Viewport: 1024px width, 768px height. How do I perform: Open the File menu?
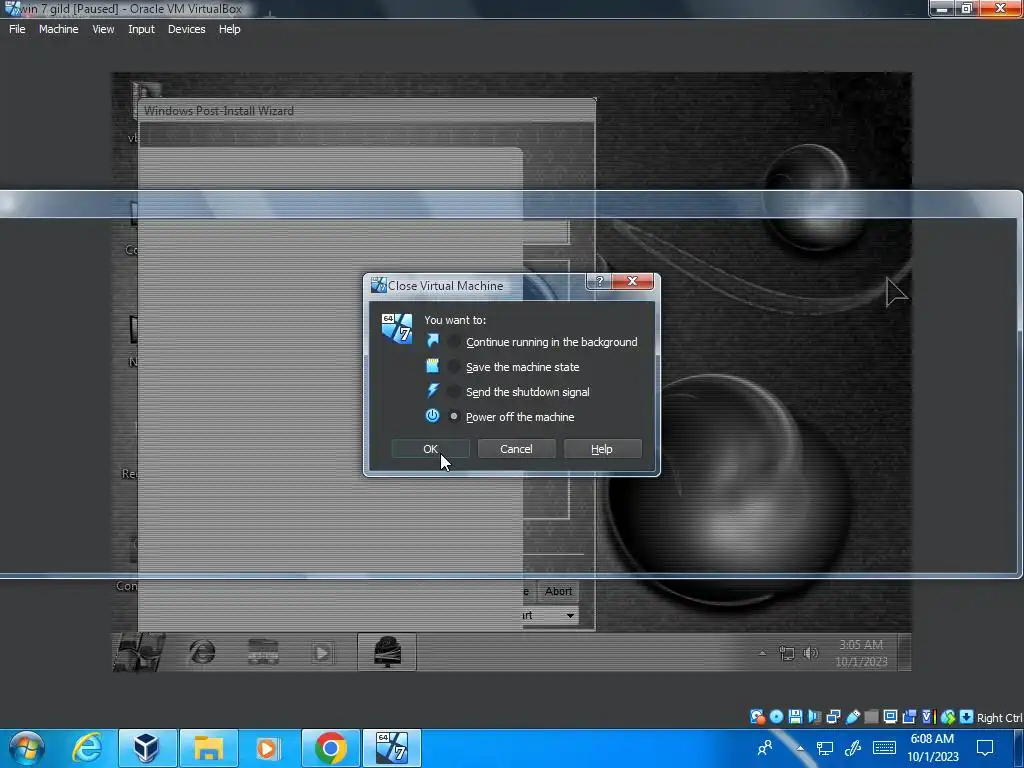click(x=17, y=29)
